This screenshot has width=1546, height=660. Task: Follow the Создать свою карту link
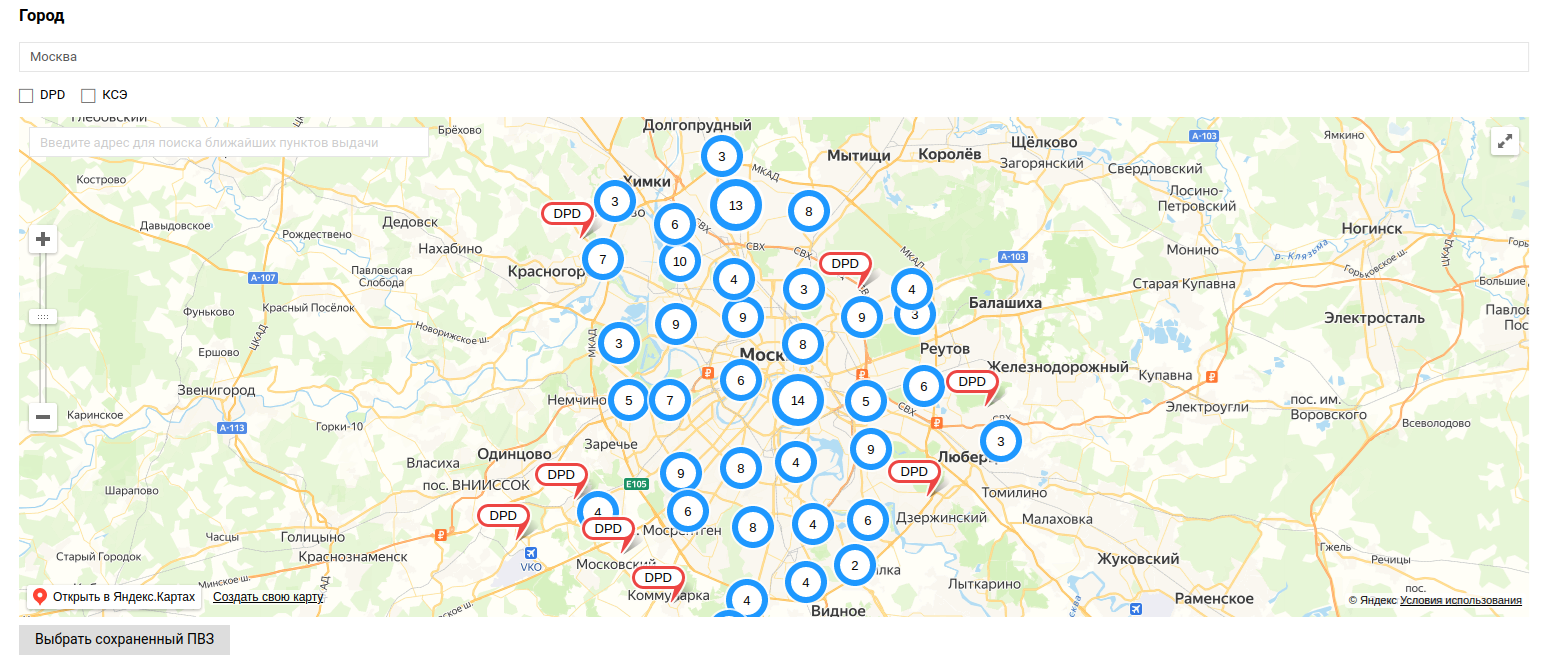click(x=268, y=597)
